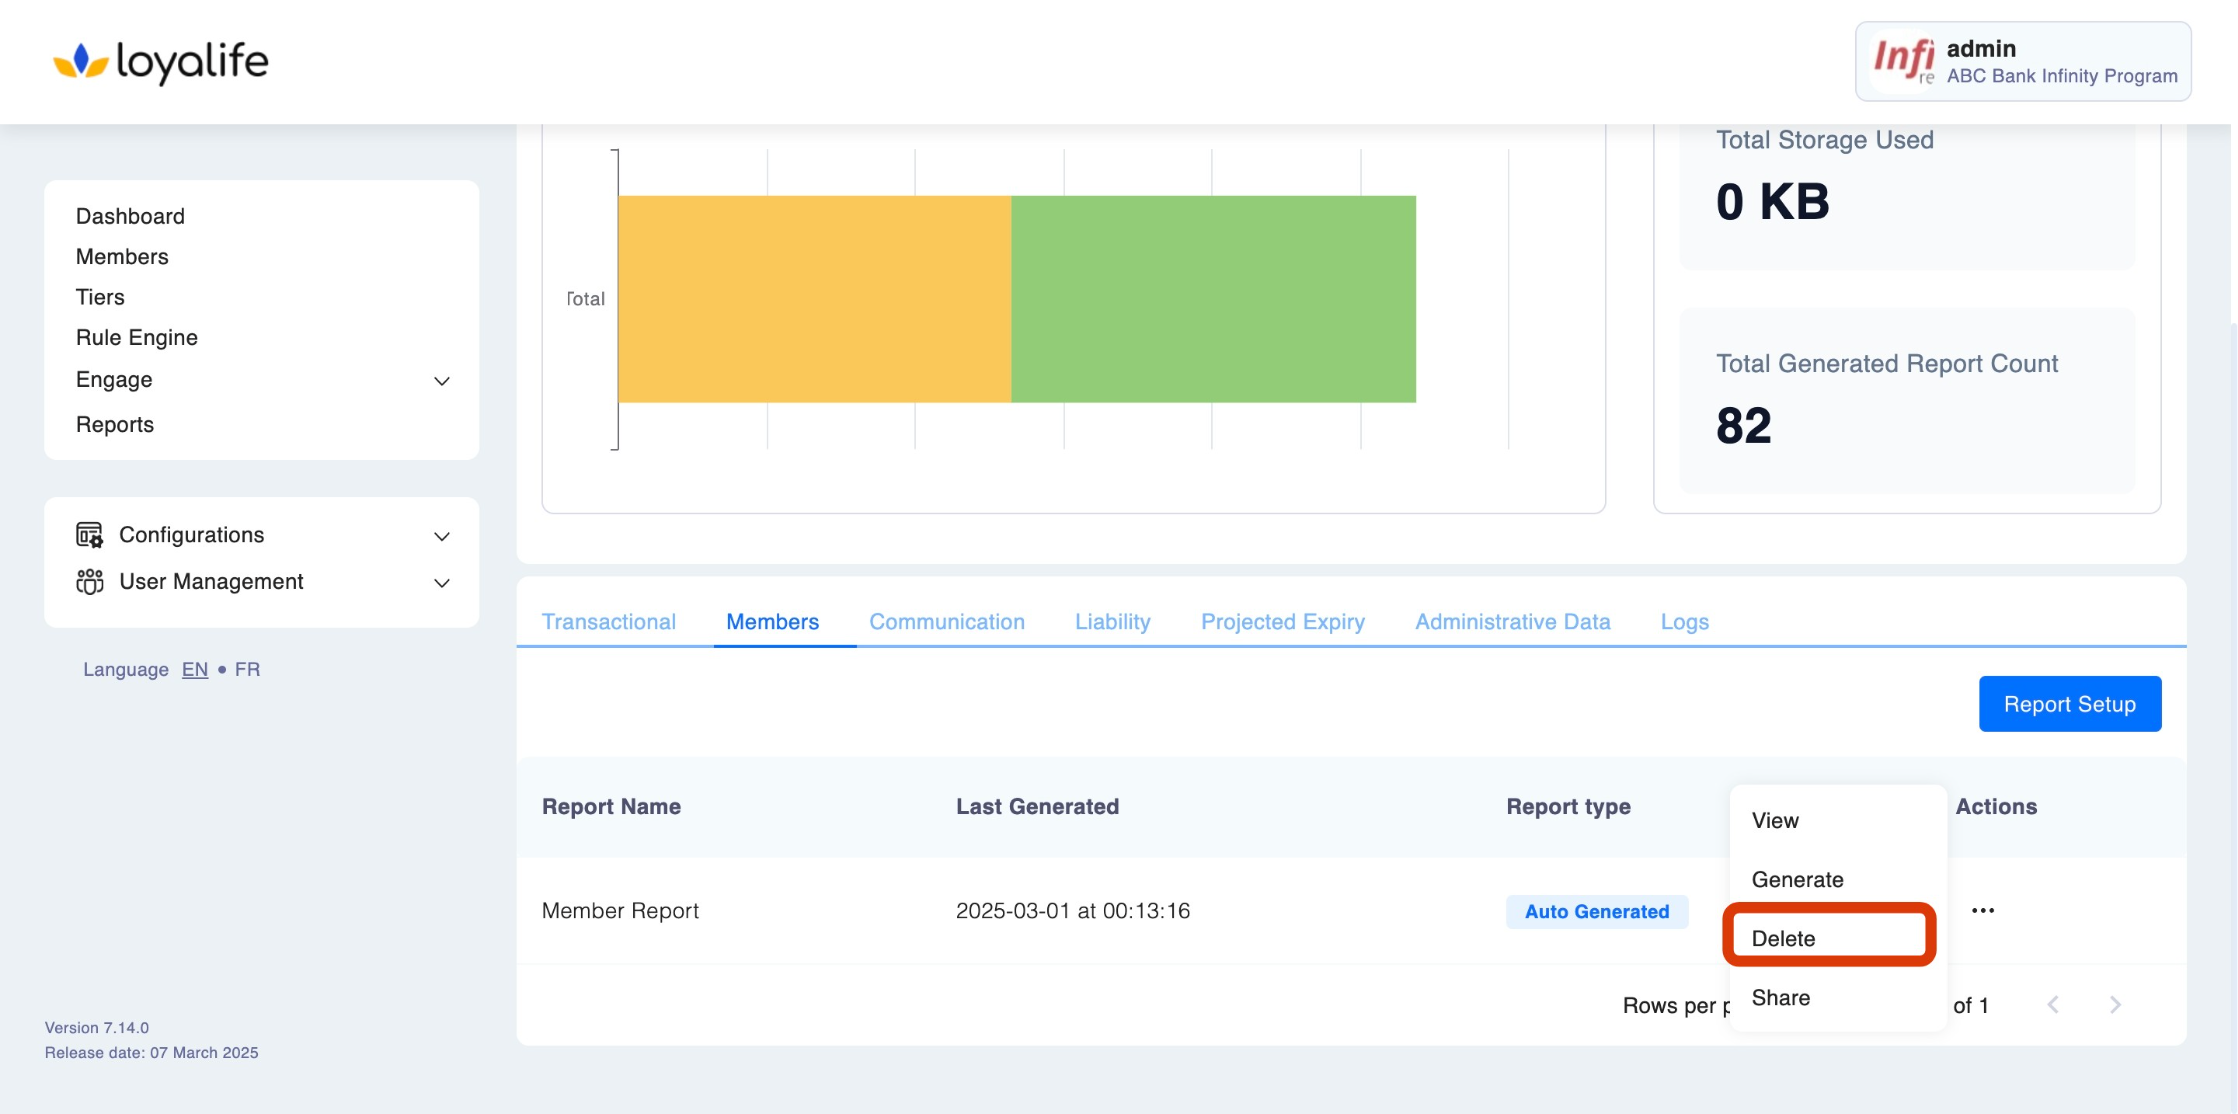Switch to the Transactional tab
The width and height of the screenshot is (2238, 1114).
click(608, 622)
